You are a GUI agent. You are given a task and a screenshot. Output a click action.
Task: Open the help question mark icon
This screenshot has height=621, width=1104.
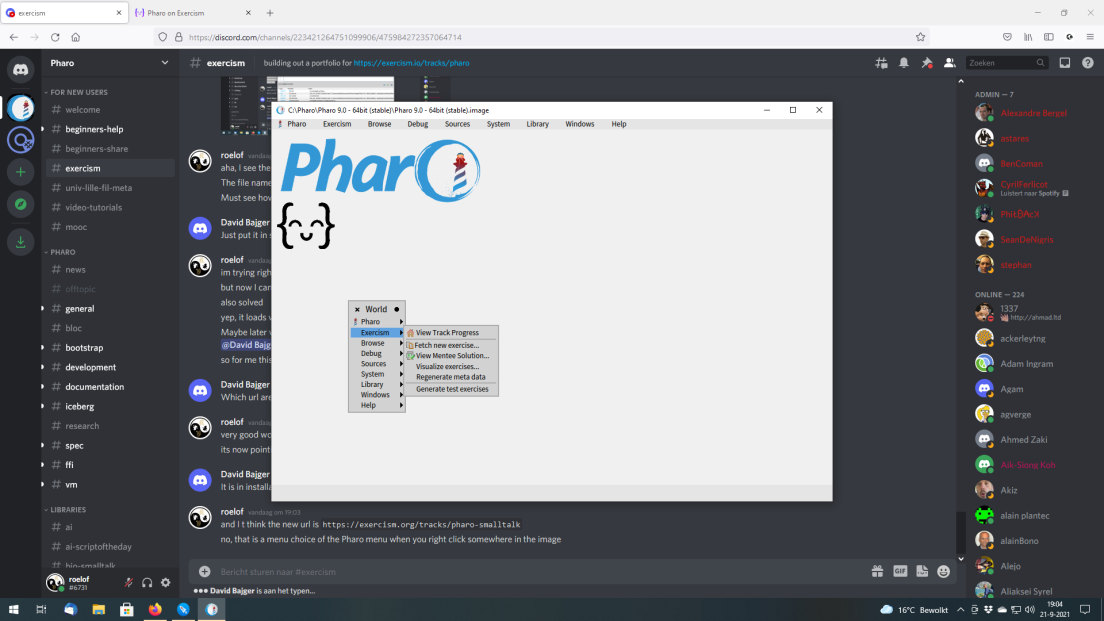(1088, 62)
